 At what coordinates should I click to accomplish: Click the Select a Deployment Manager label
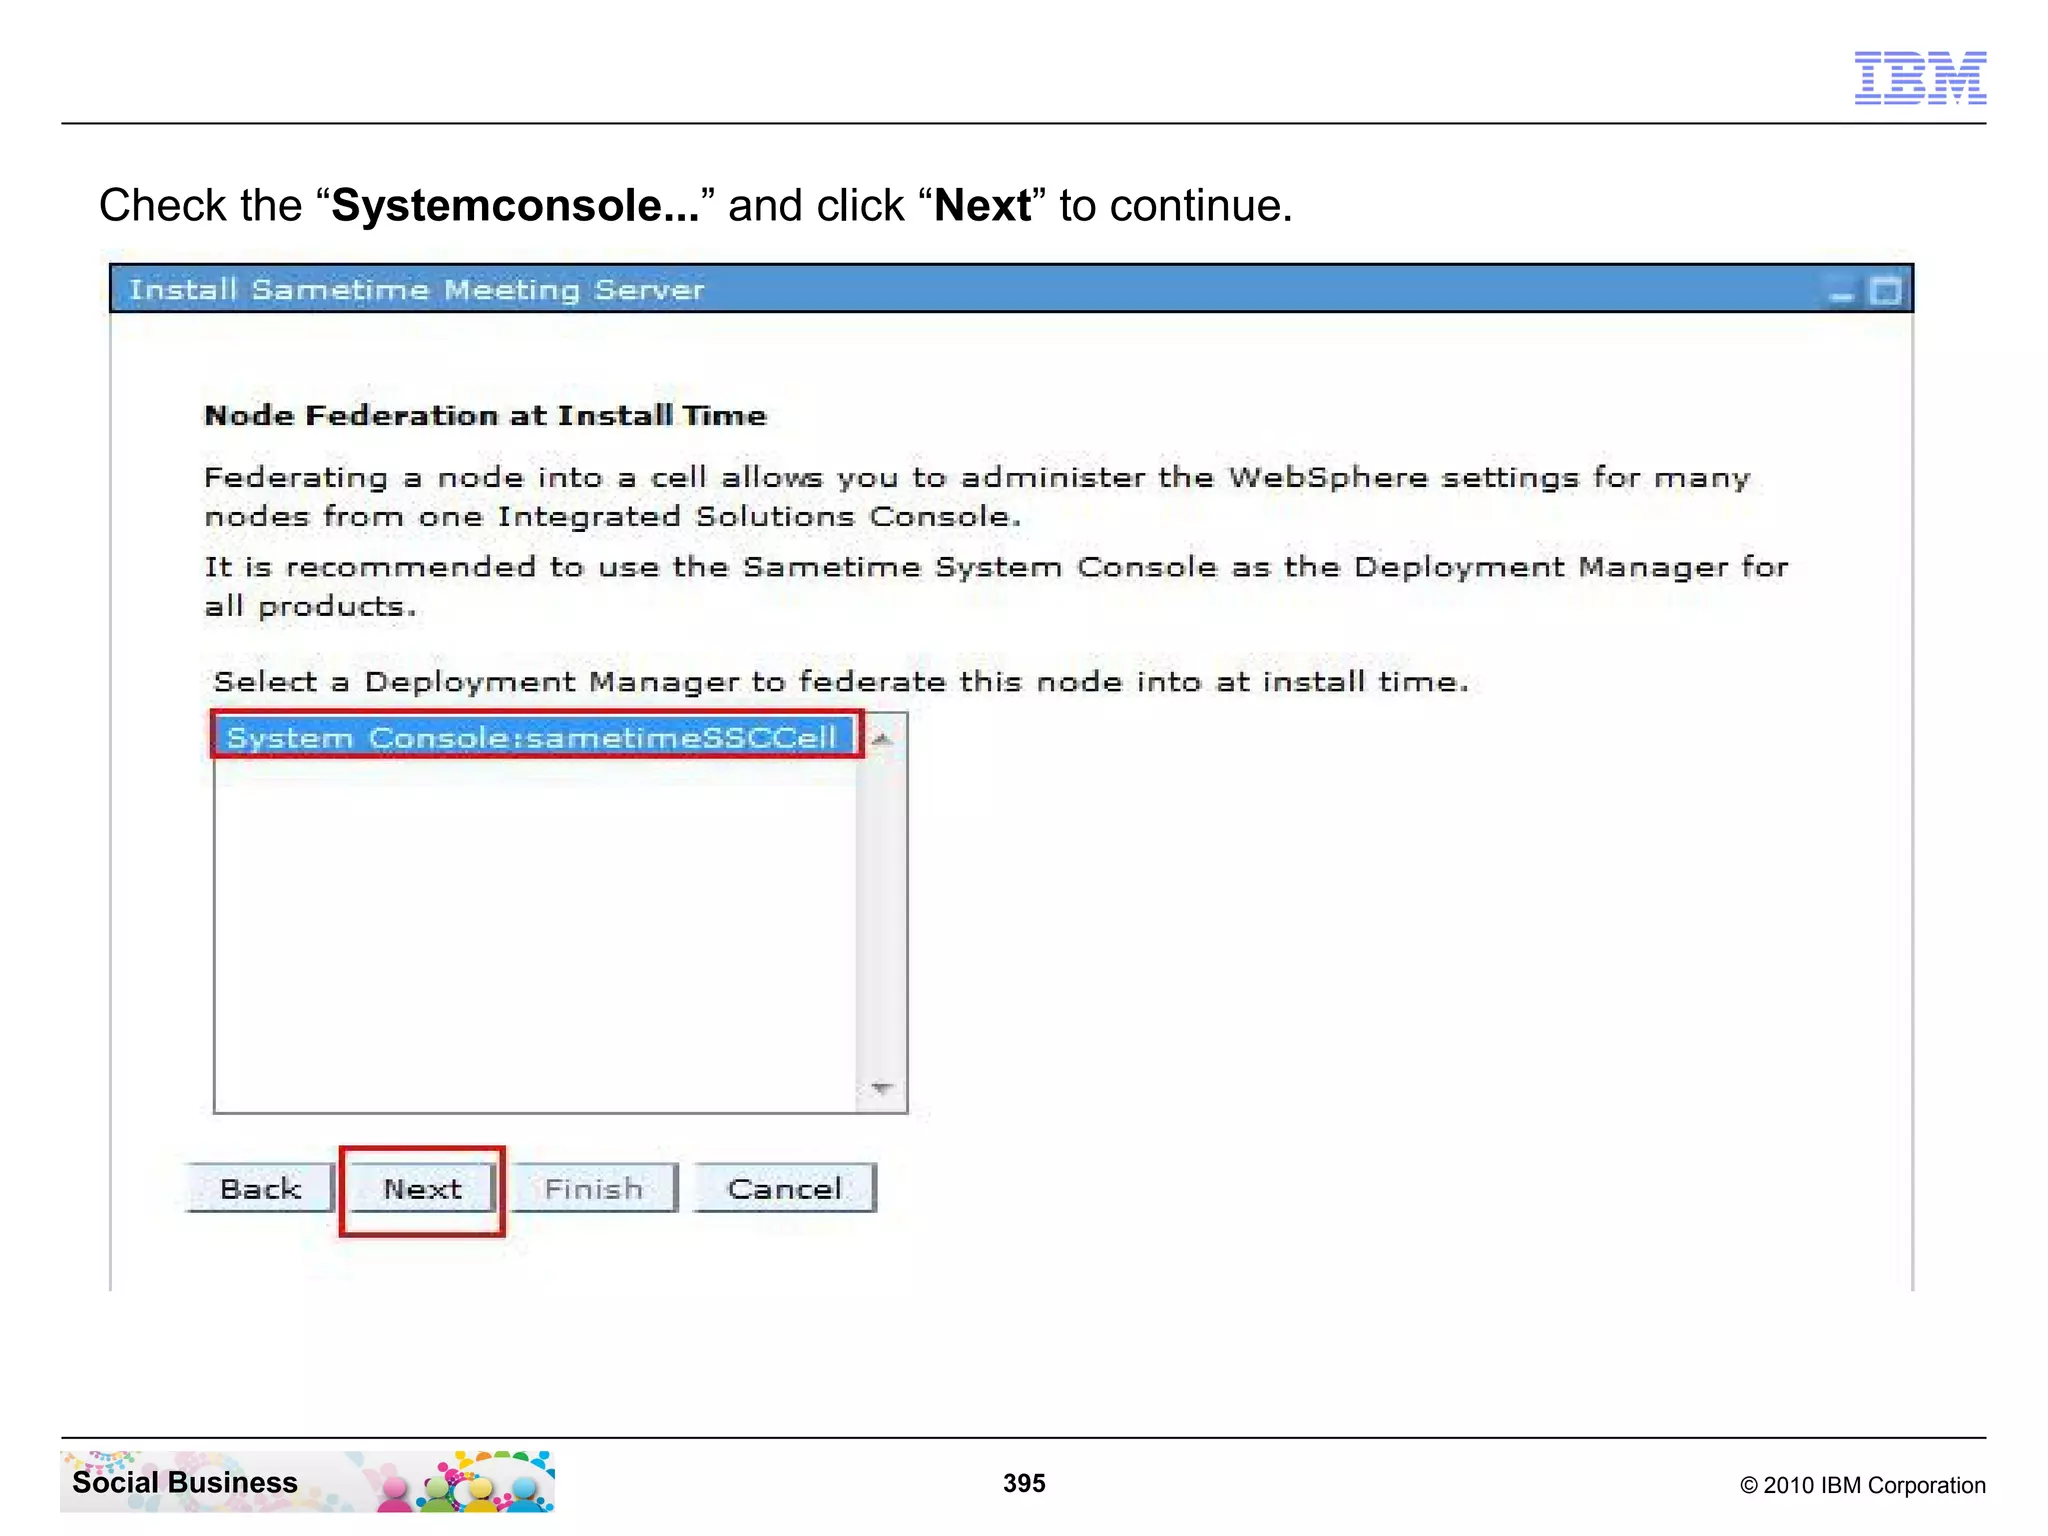click(841, 682)
